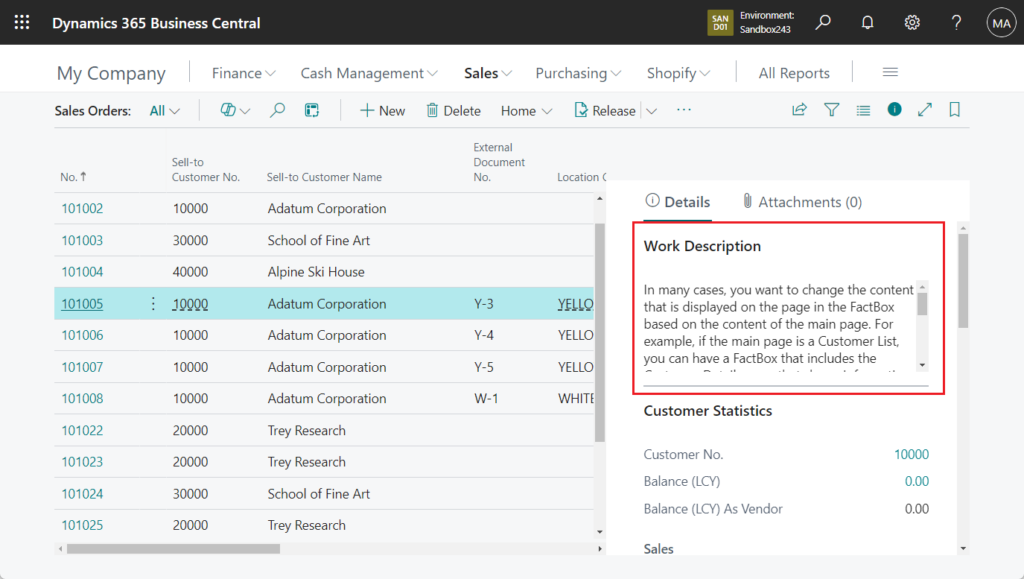Image resolution: width=1024 pixels, height=579 pixels.
Task: Open the Help question mark
Action: click(x=955, y=22)
